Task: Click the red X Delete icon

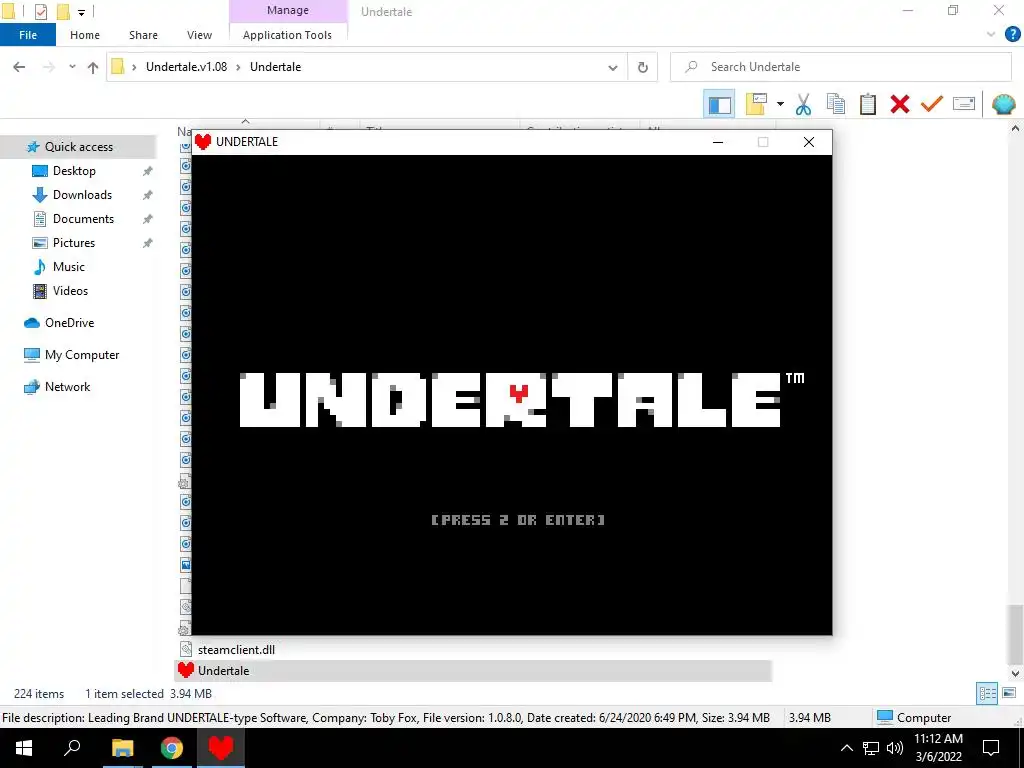Action: (x=899, y=104)
